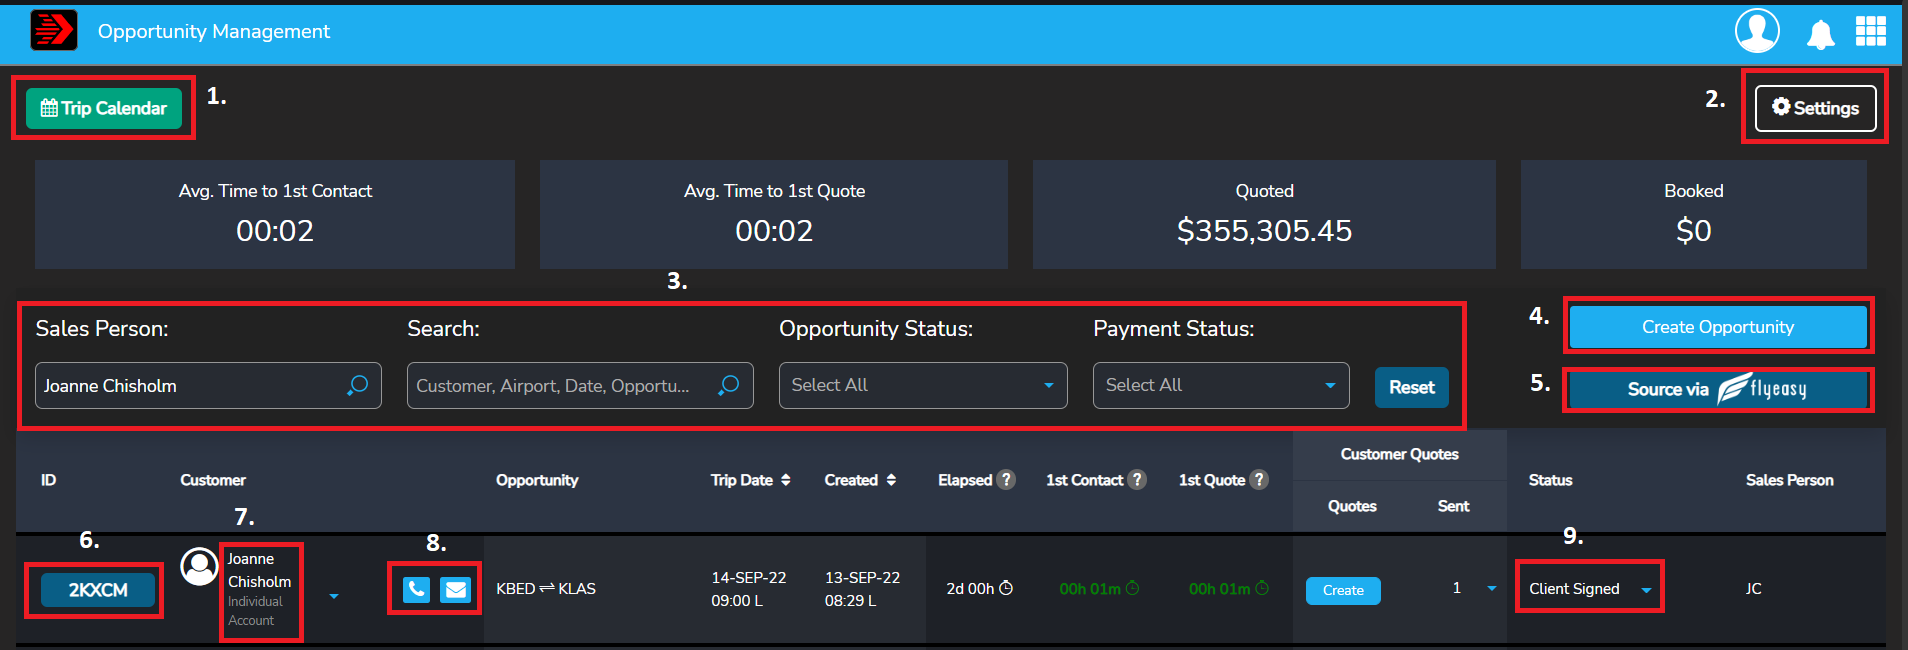Image resolution: width=1908 pixels, height=650 pixels.
Task: Click the 1st Contact help question mark
Action: tap(1137, 480)
